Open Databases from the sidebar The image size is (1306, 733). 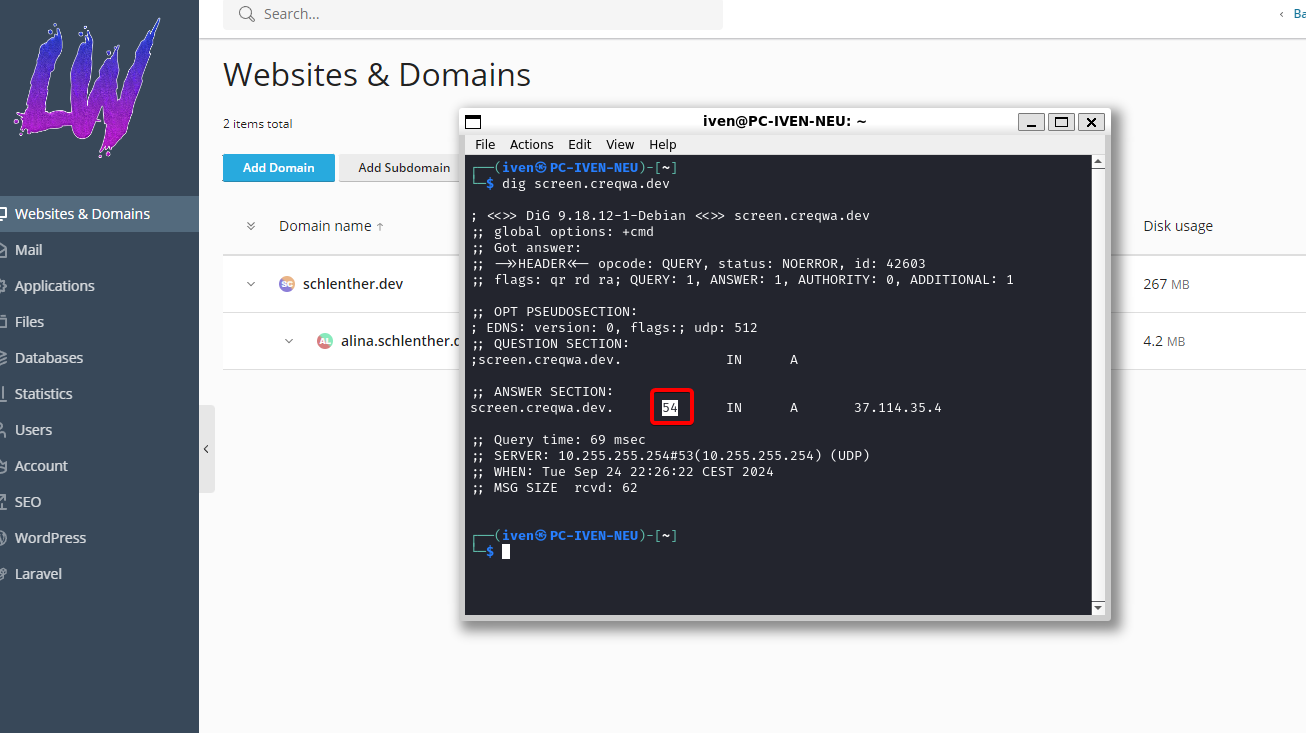48,358
